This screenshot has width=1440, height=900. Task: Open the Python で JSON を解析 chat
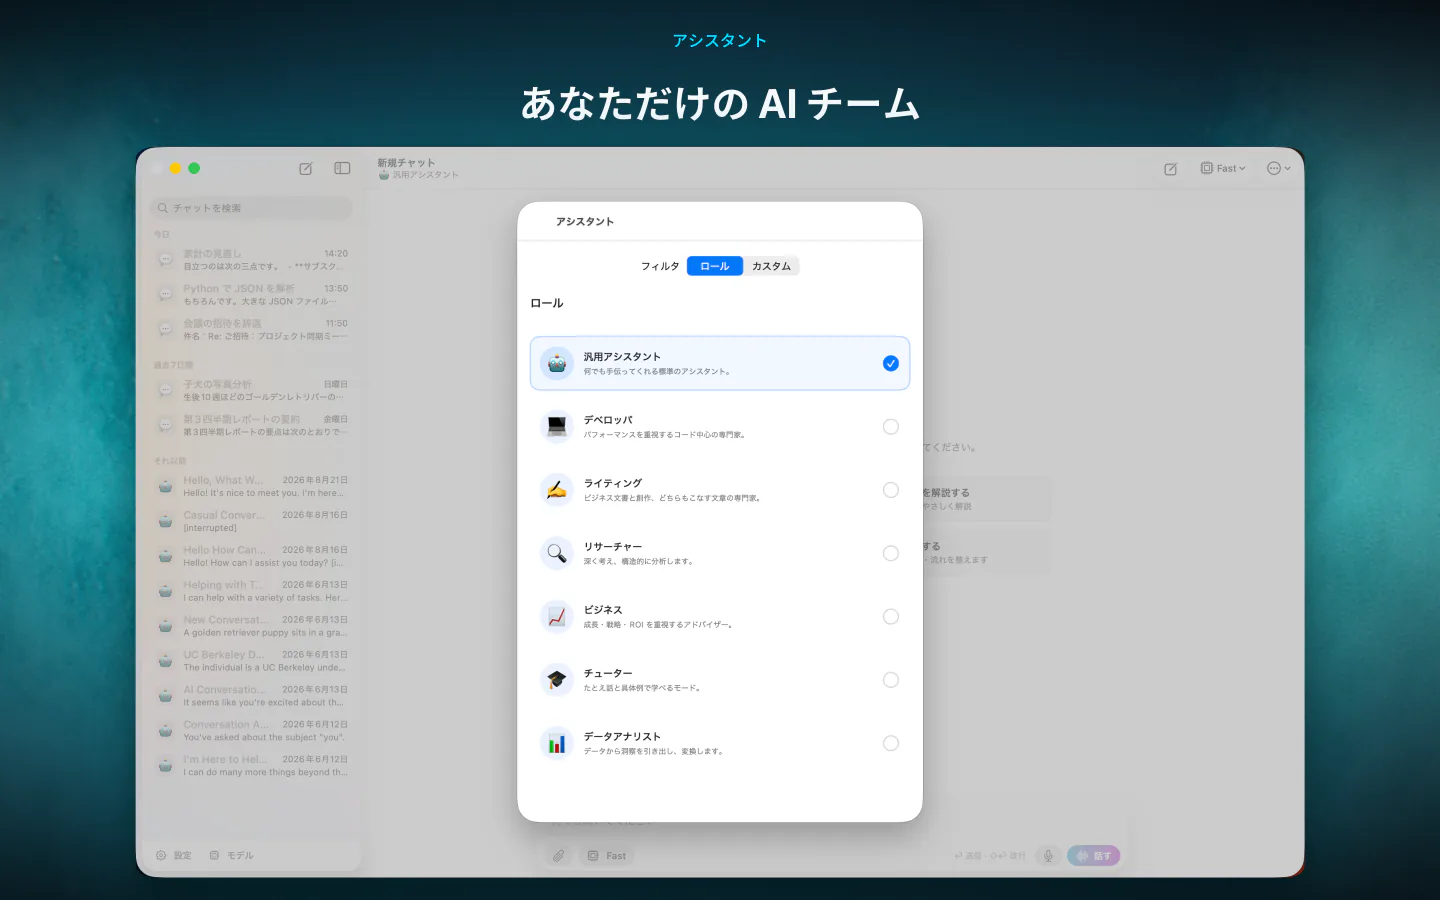[252, 295]
